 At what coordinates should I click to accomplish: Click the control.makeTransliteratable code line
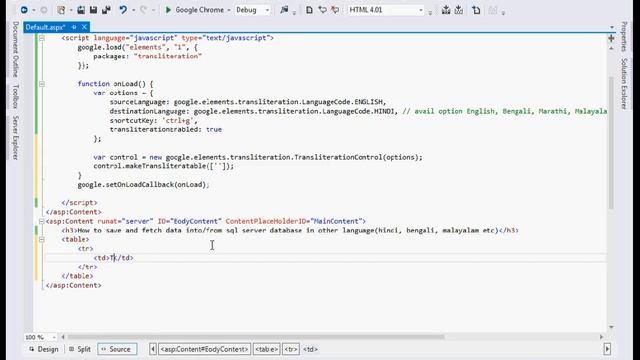pos(164,166)
